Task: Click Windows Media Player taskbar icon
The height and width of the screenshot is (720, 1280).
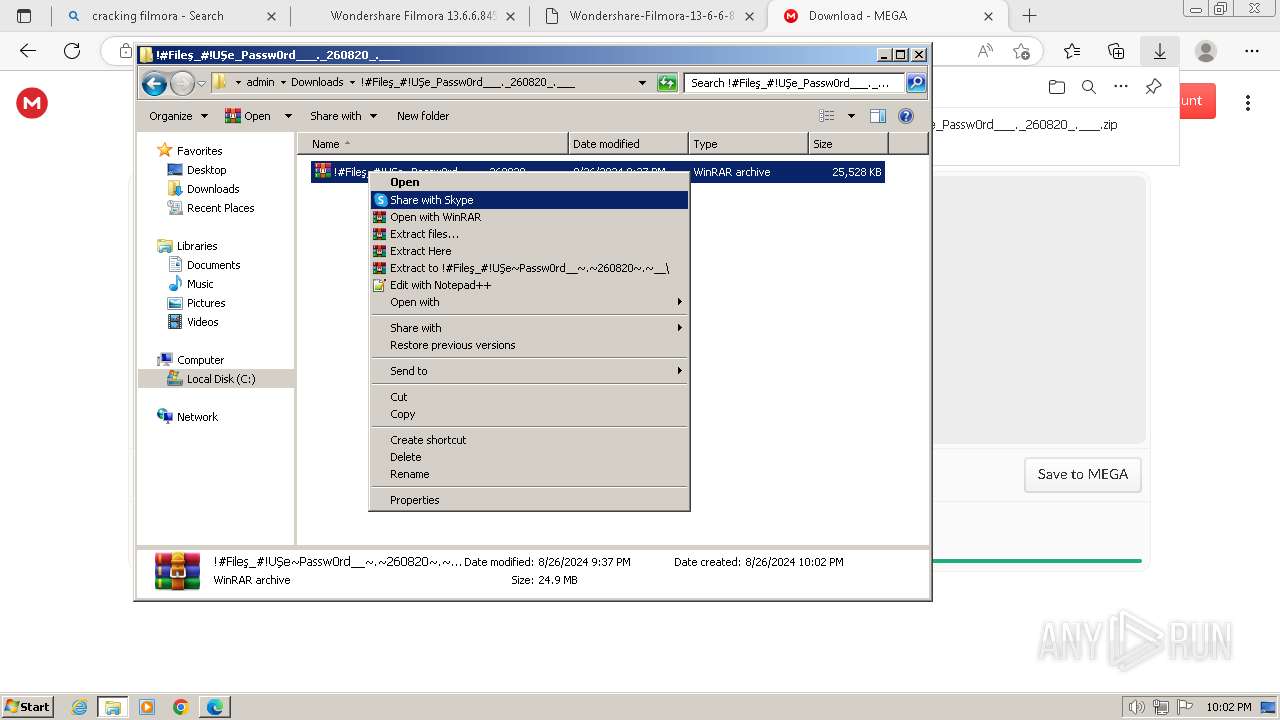Action: point(147,707)
